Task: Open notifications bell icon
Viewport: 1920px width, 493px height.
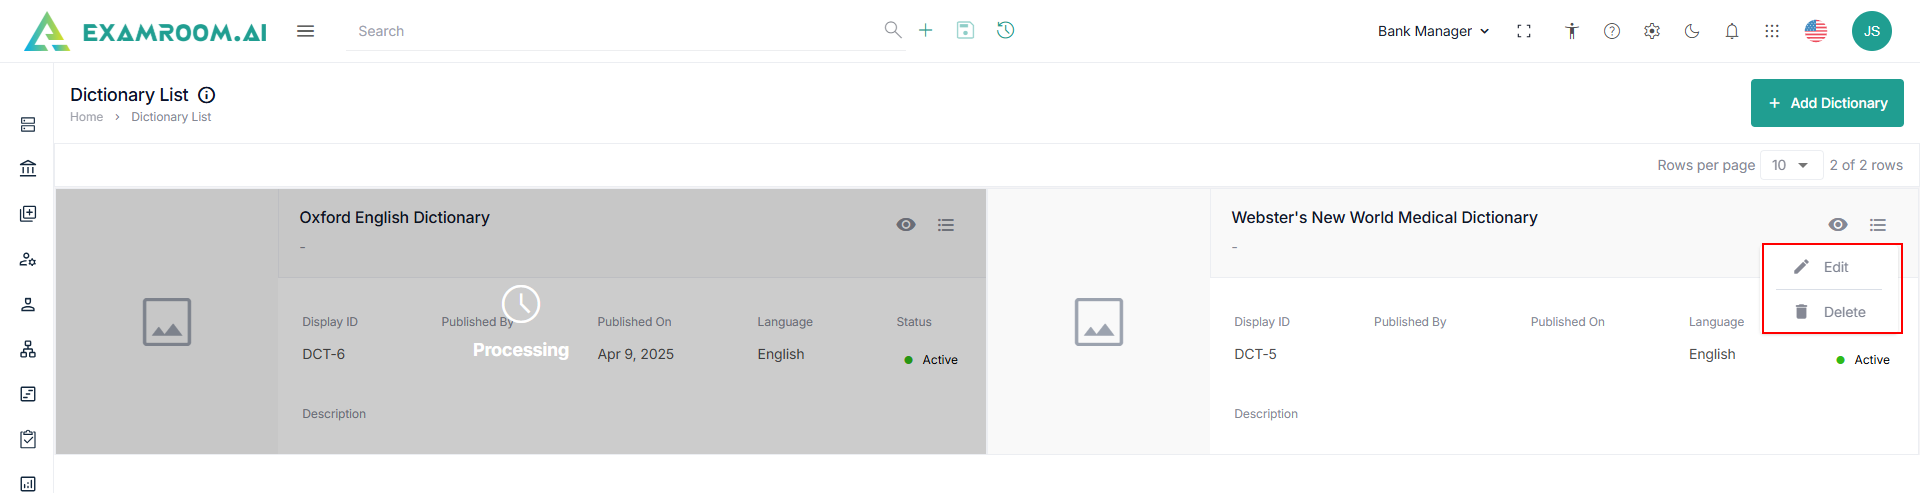Action: tap(1732, 31)
